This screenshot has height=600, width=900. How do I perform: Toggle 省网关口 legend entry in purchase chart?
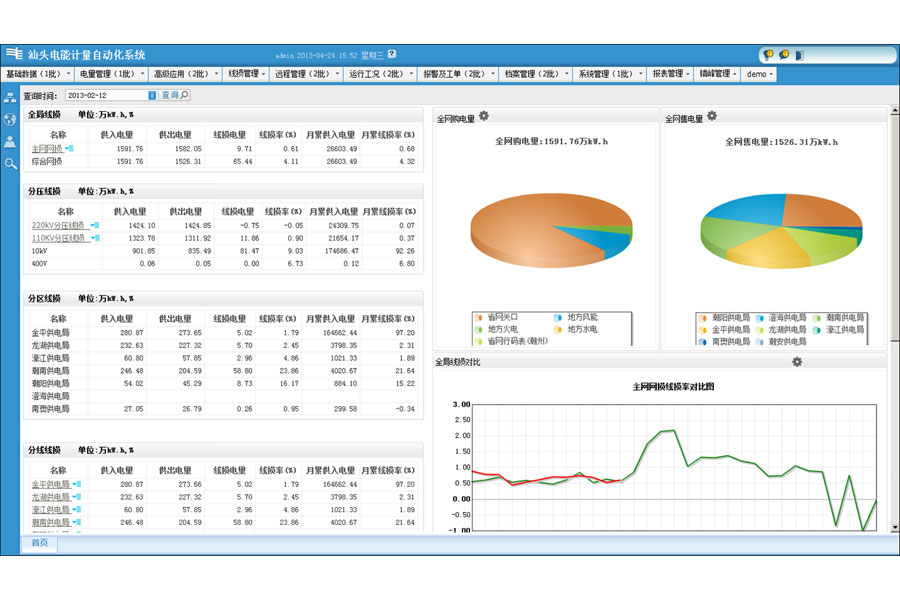pos(500,317)
